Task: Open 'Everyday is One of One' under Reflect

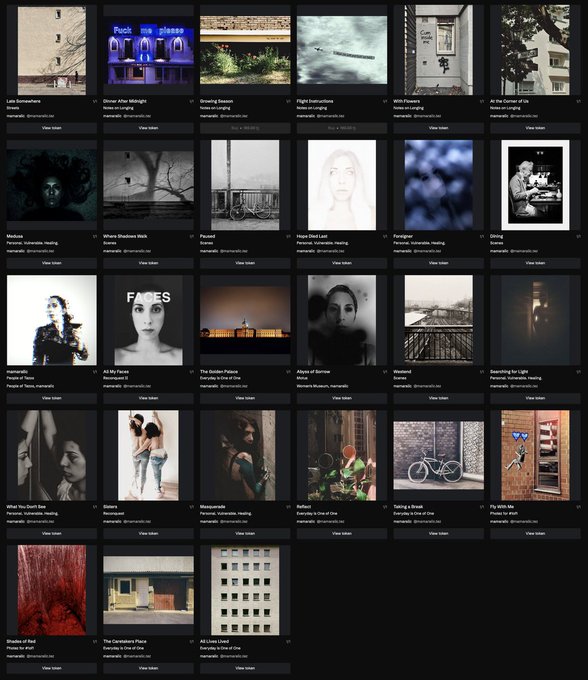Action: click(x=317, y=513)
